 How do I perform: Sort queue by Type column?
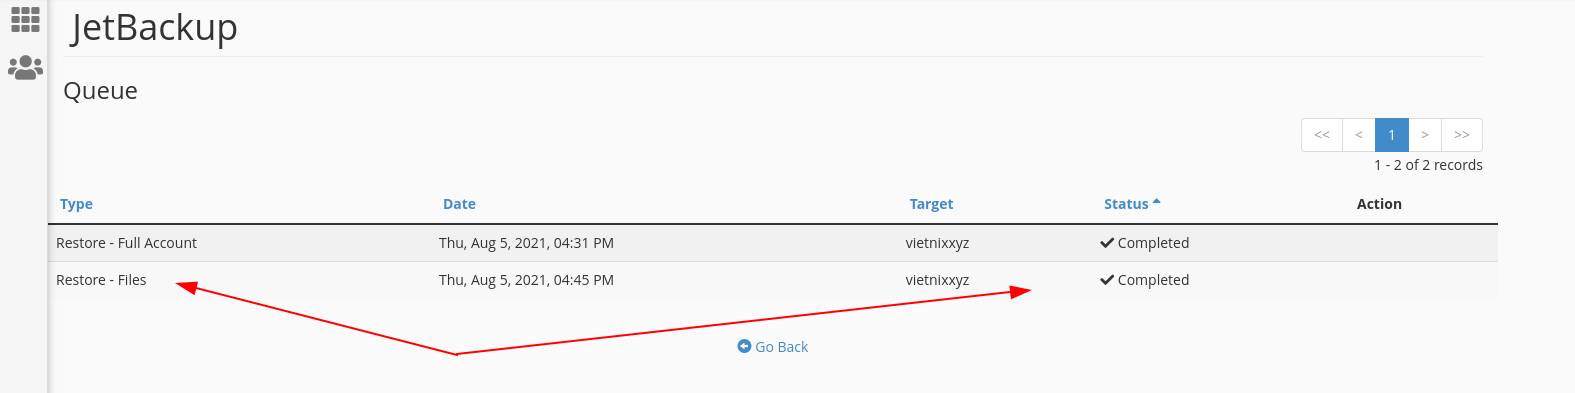[x=76, y=204]
